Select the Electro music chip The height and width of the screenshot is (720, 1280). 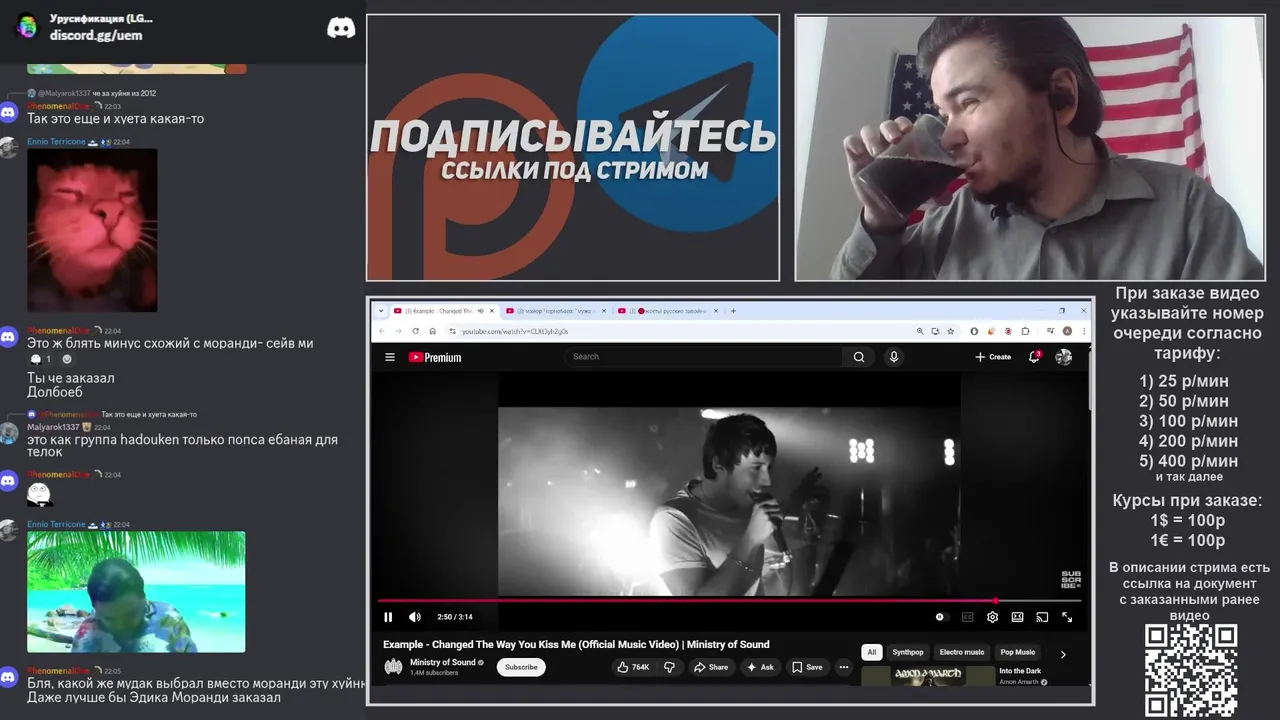(x=962, y=652)
